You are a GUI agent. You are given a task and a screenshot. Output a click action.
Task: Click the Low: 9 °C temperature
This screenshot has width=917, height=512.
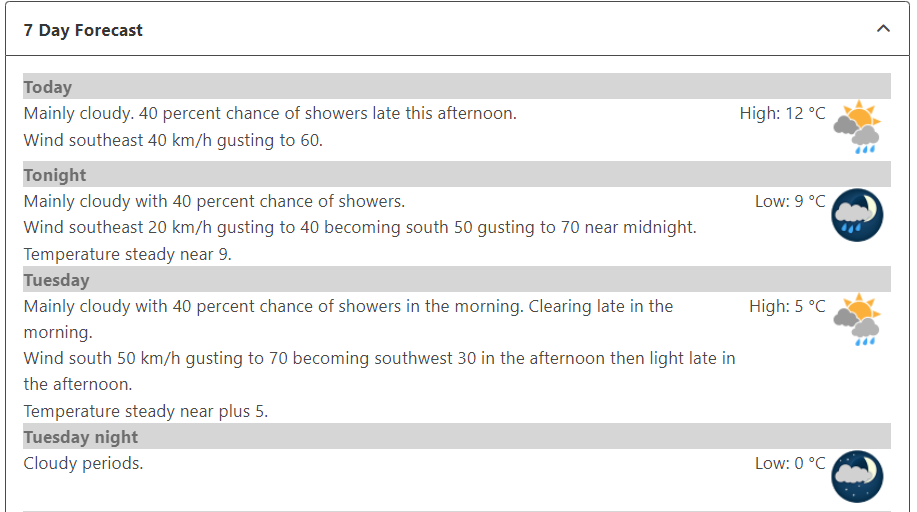(x=790, y=202)
